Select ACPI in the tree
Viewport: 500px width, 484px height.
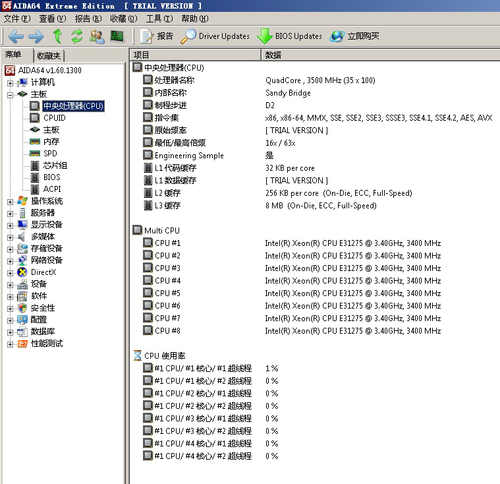coord(52,189)
